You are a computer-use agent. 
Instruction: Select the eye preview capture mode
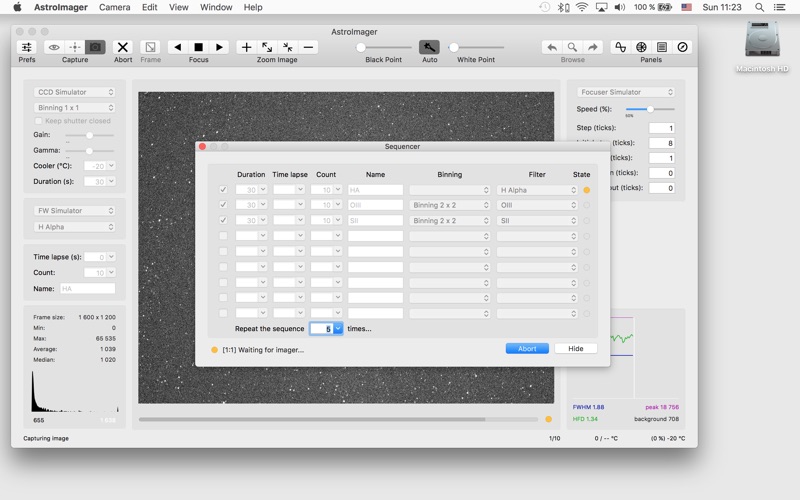tap(54, 47)
